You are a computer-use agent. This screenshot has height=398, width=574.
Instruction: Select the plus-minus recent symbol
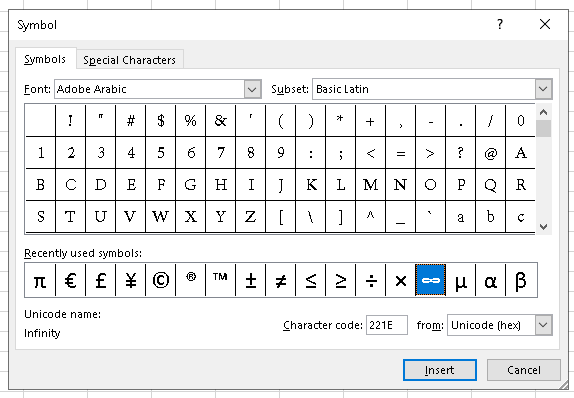pos(250,280)
